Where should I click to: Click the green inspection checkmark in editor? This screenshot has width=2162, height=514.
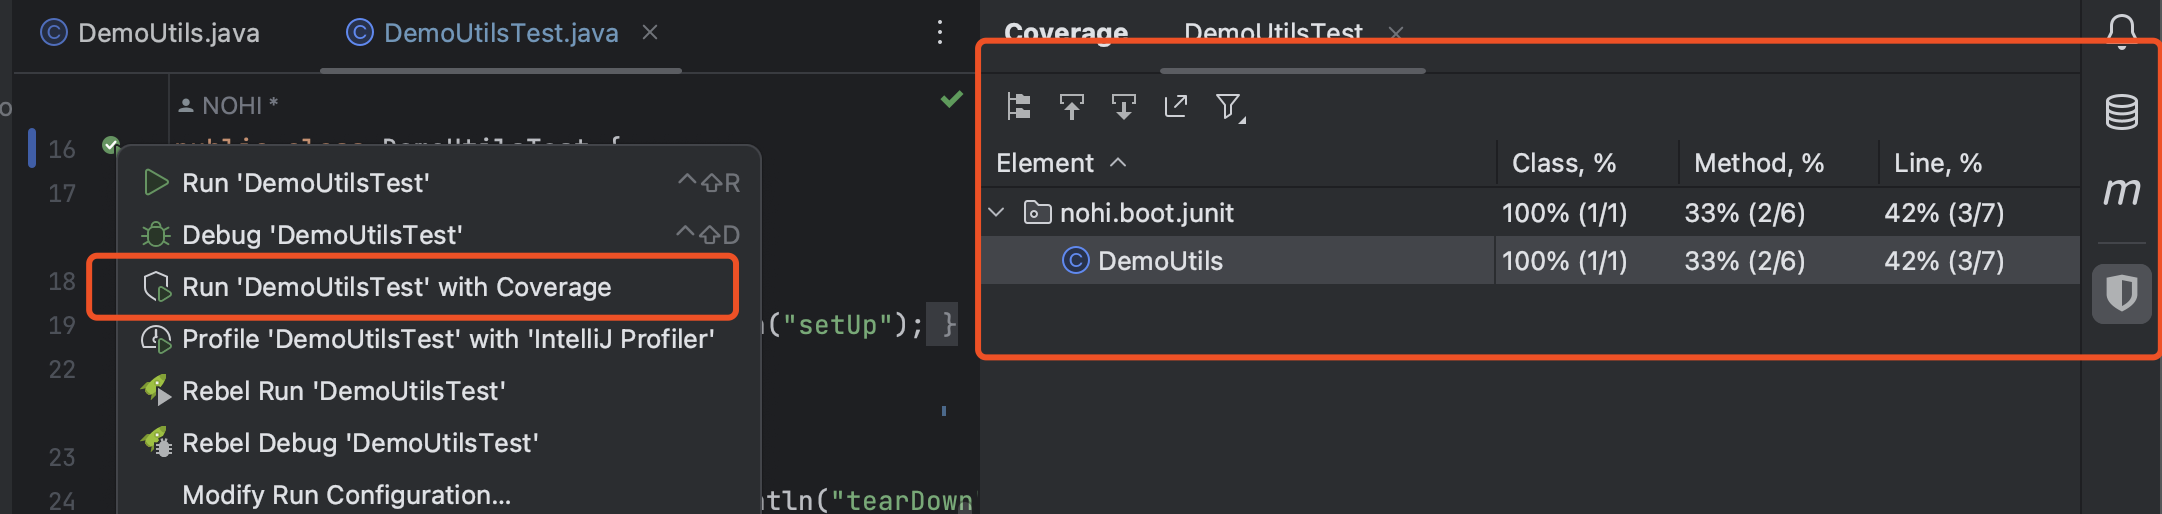coord(952,99)
